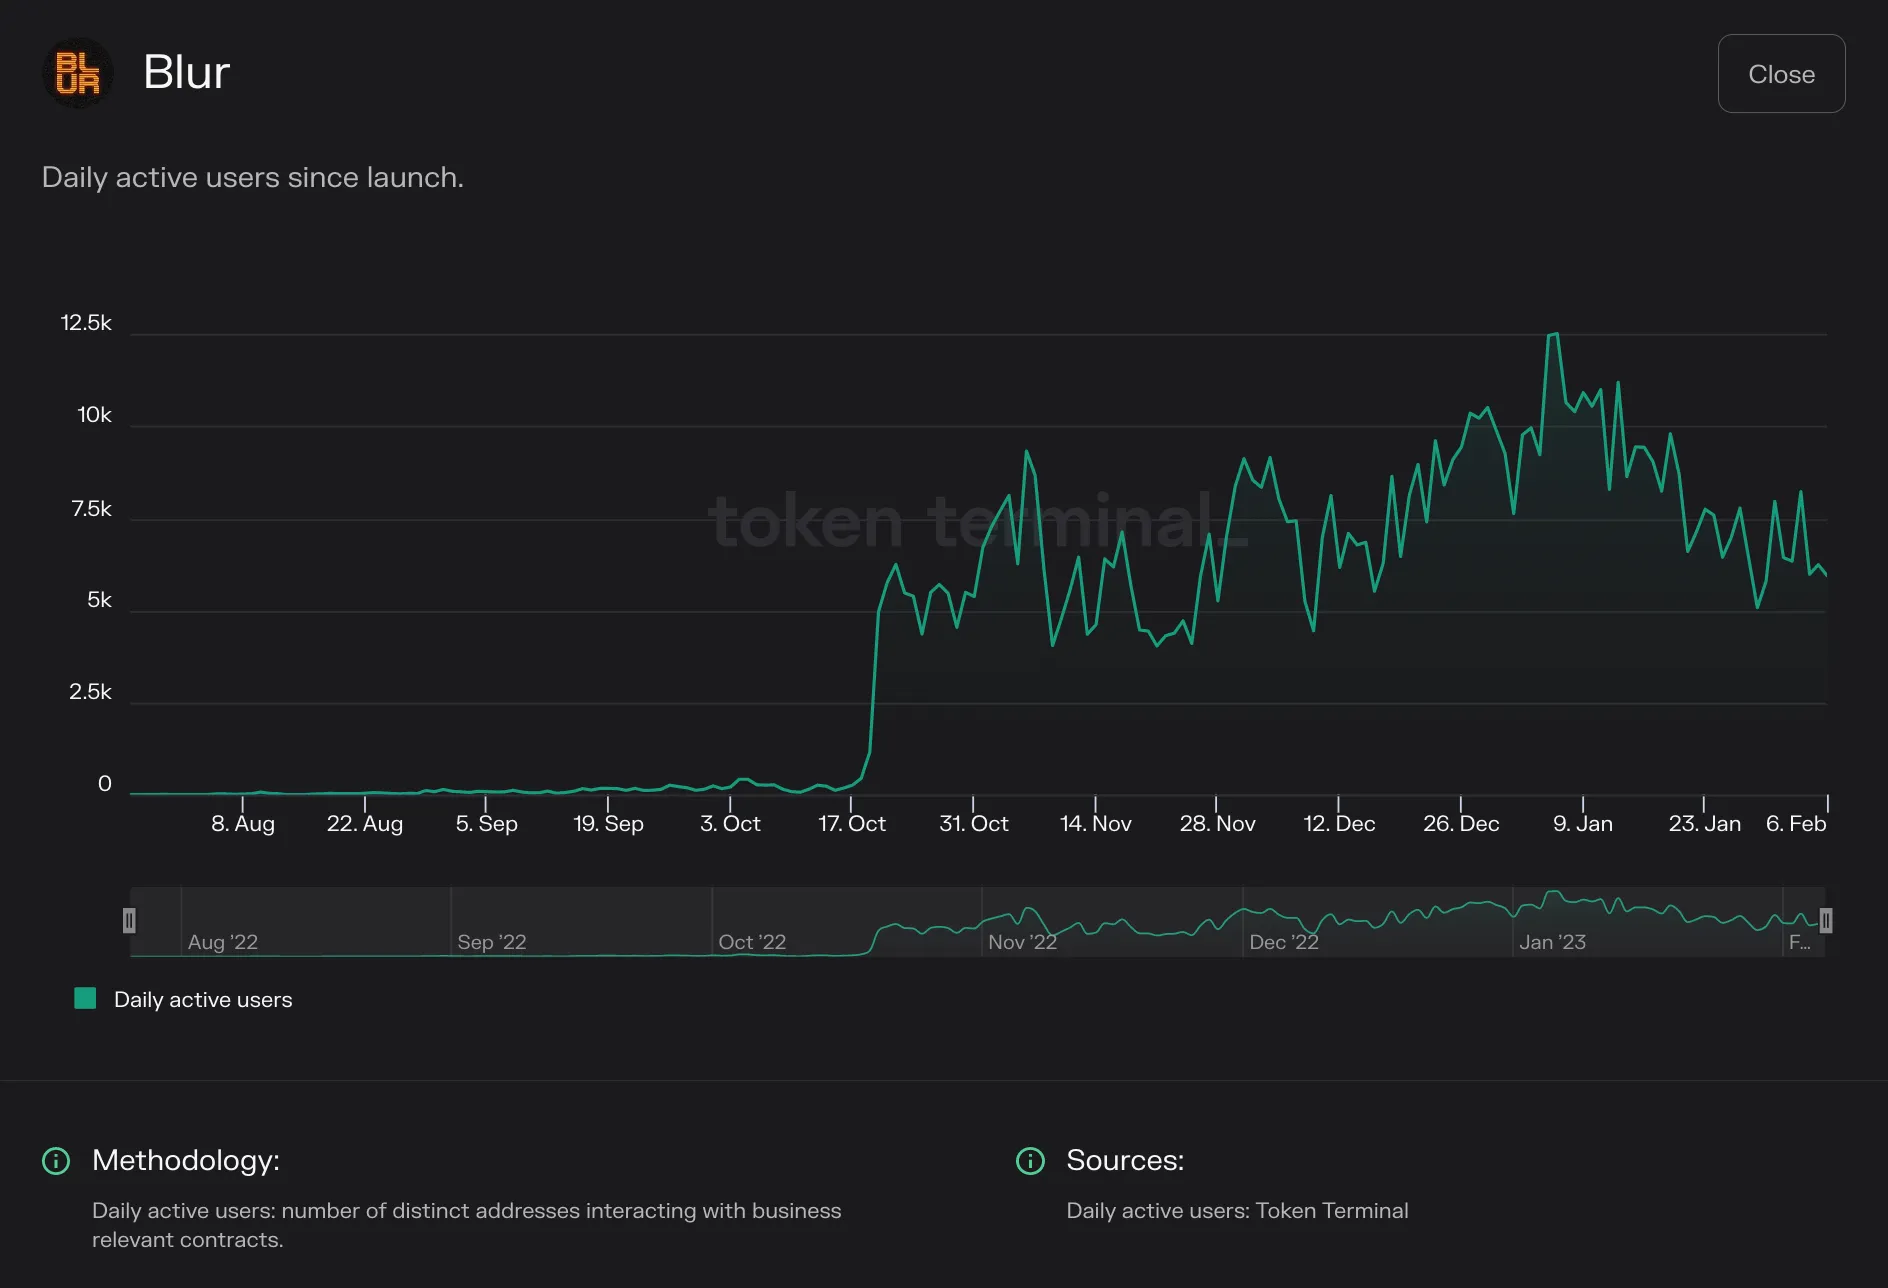Click the 5k y-axis value
The width and height of the screenshot is (1888, 1288).
pos(100,600)
